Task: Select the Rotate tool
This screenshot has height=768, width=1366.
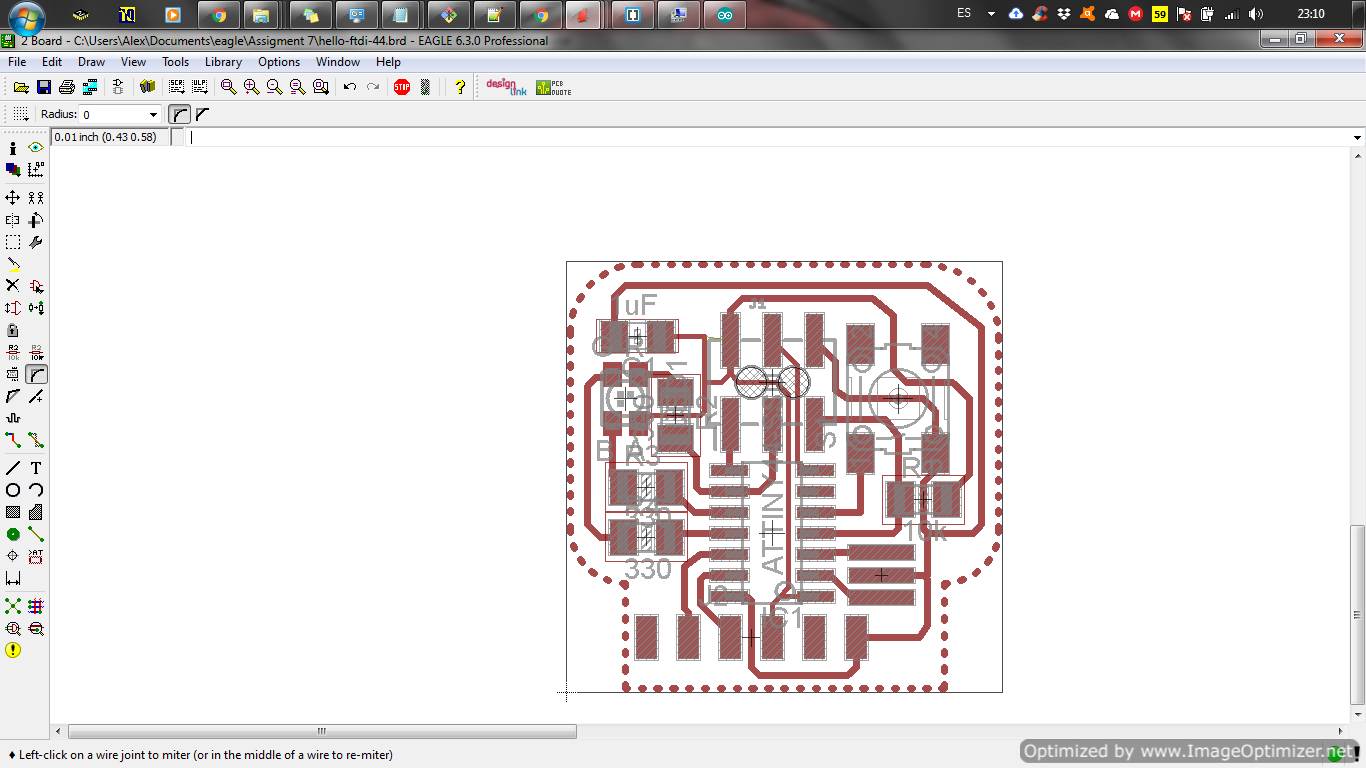Action: coord(36,220)
